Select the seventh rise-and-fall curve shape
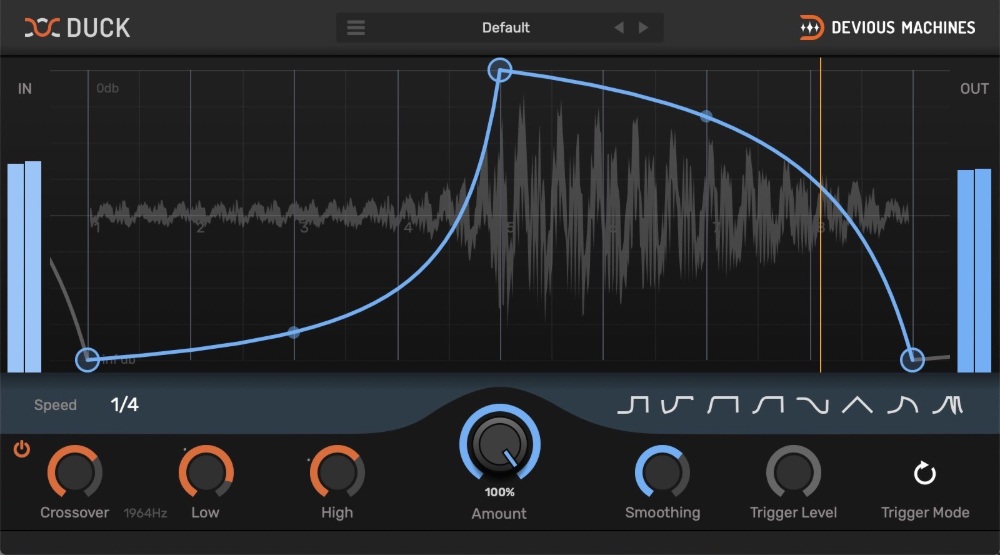 click(x=902, y=404)
